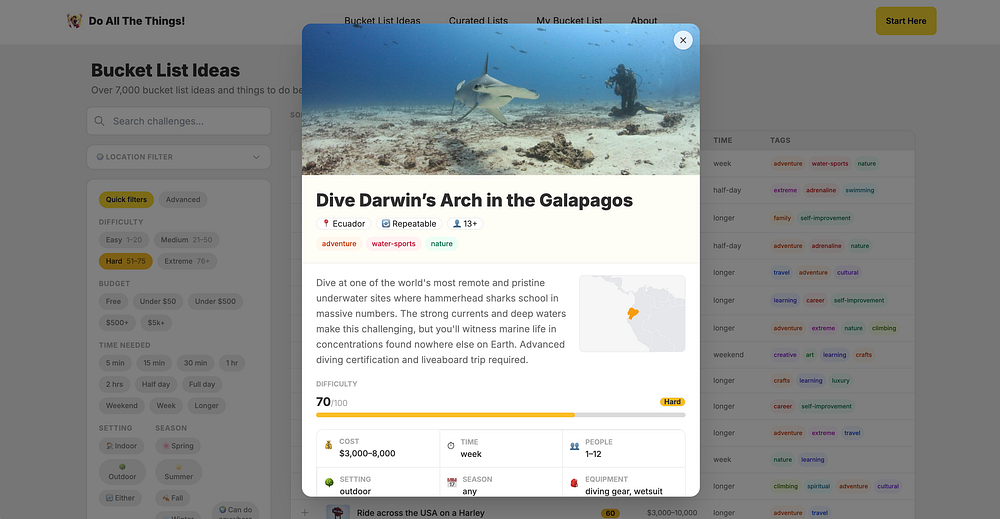
Task: Click the person icon beside 13+
Action: 457,224
